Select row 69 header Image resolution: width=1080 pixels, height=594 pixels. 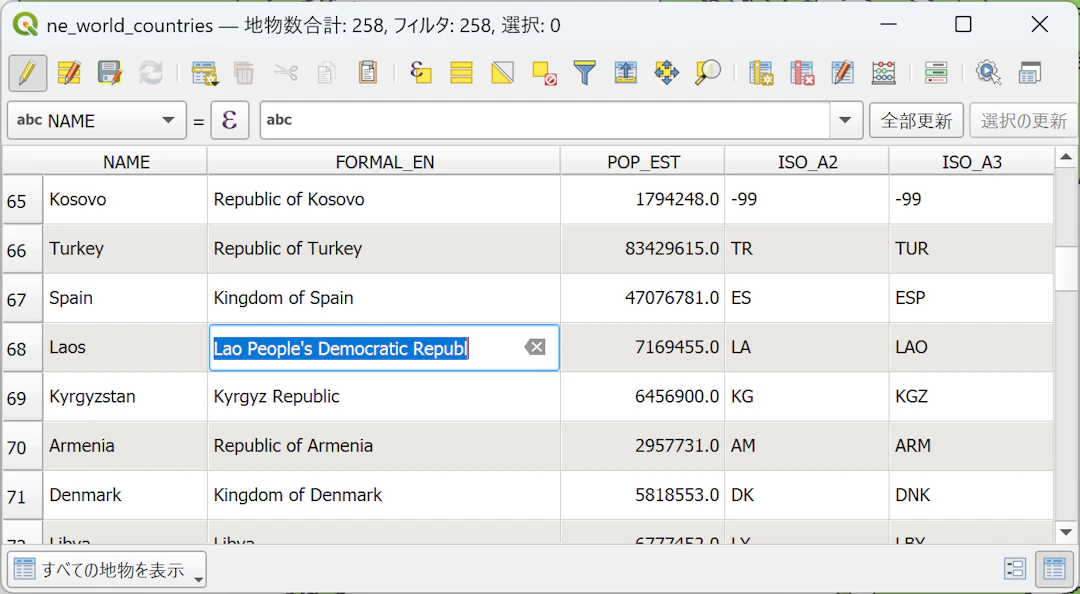click(x=22, y=398)
